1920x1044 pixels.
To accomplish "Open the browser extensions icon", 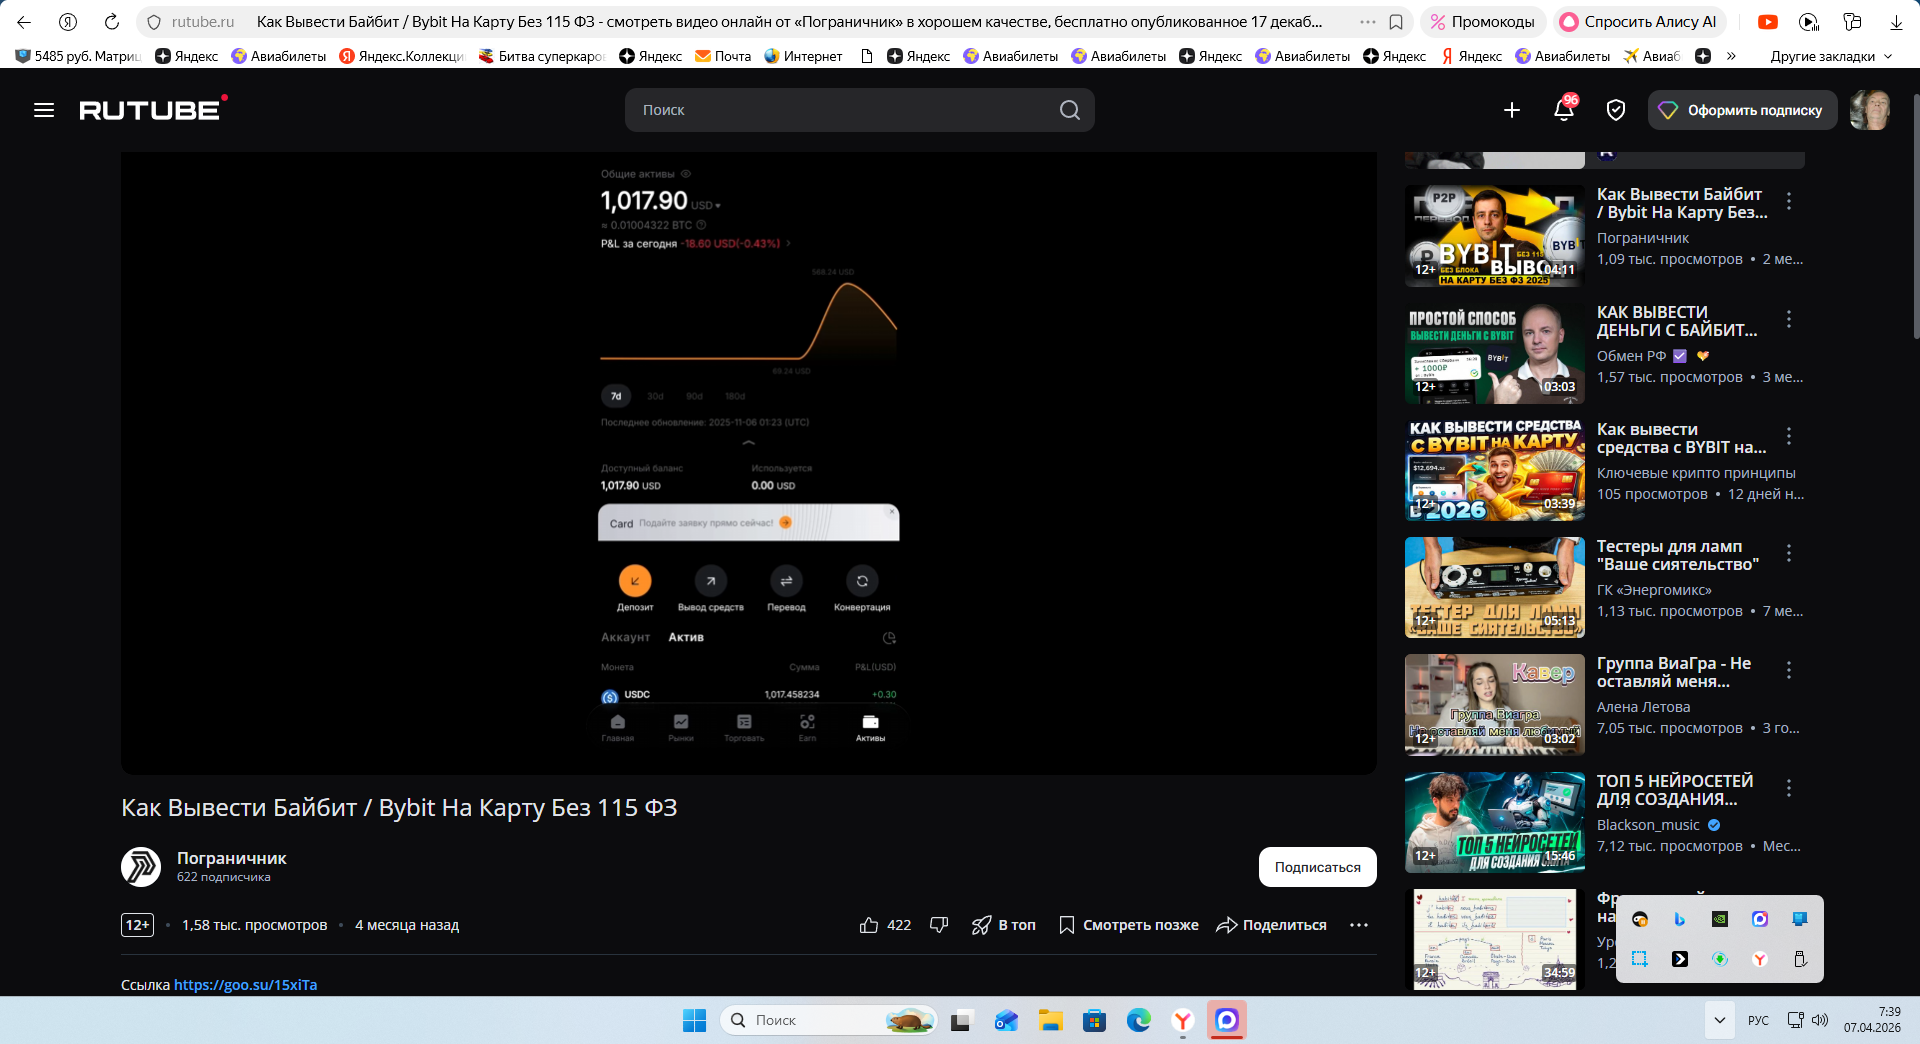I will [x=1852, y=22].
